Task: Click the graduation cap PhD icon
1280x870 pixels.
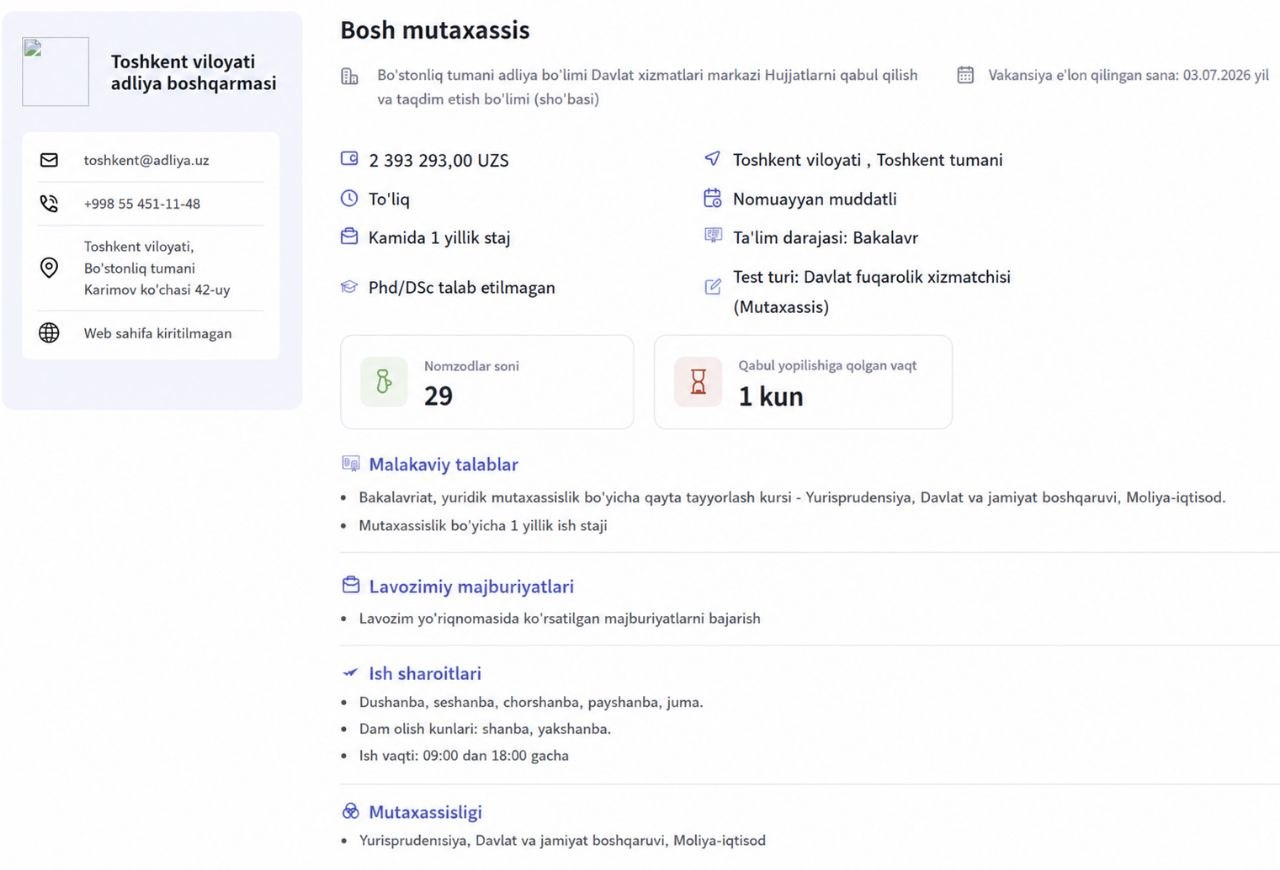Action: tap(349, 287)
